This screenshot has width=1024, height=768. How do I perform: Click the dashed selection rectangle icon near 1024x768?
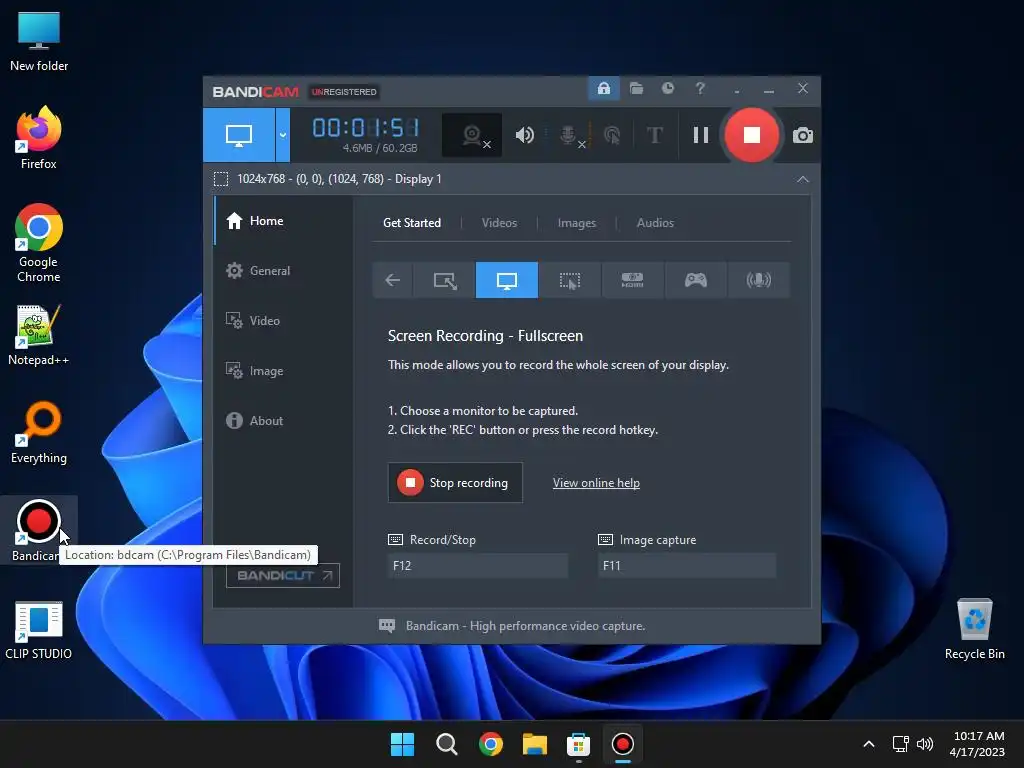221,179
